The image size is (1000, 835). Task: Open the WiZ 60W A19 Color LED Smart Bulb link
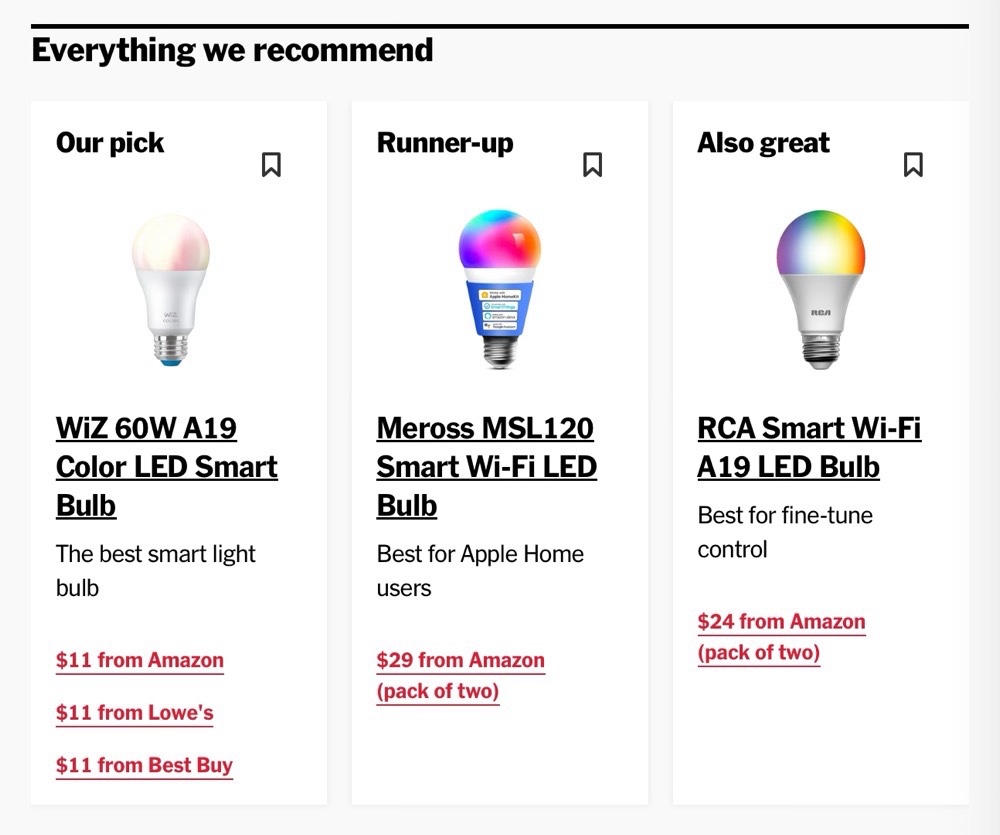166,467
